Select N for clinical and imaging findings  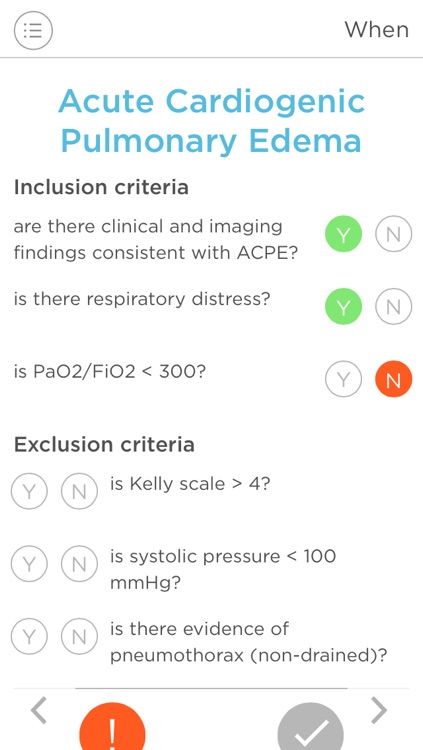(x=393, y=234)
